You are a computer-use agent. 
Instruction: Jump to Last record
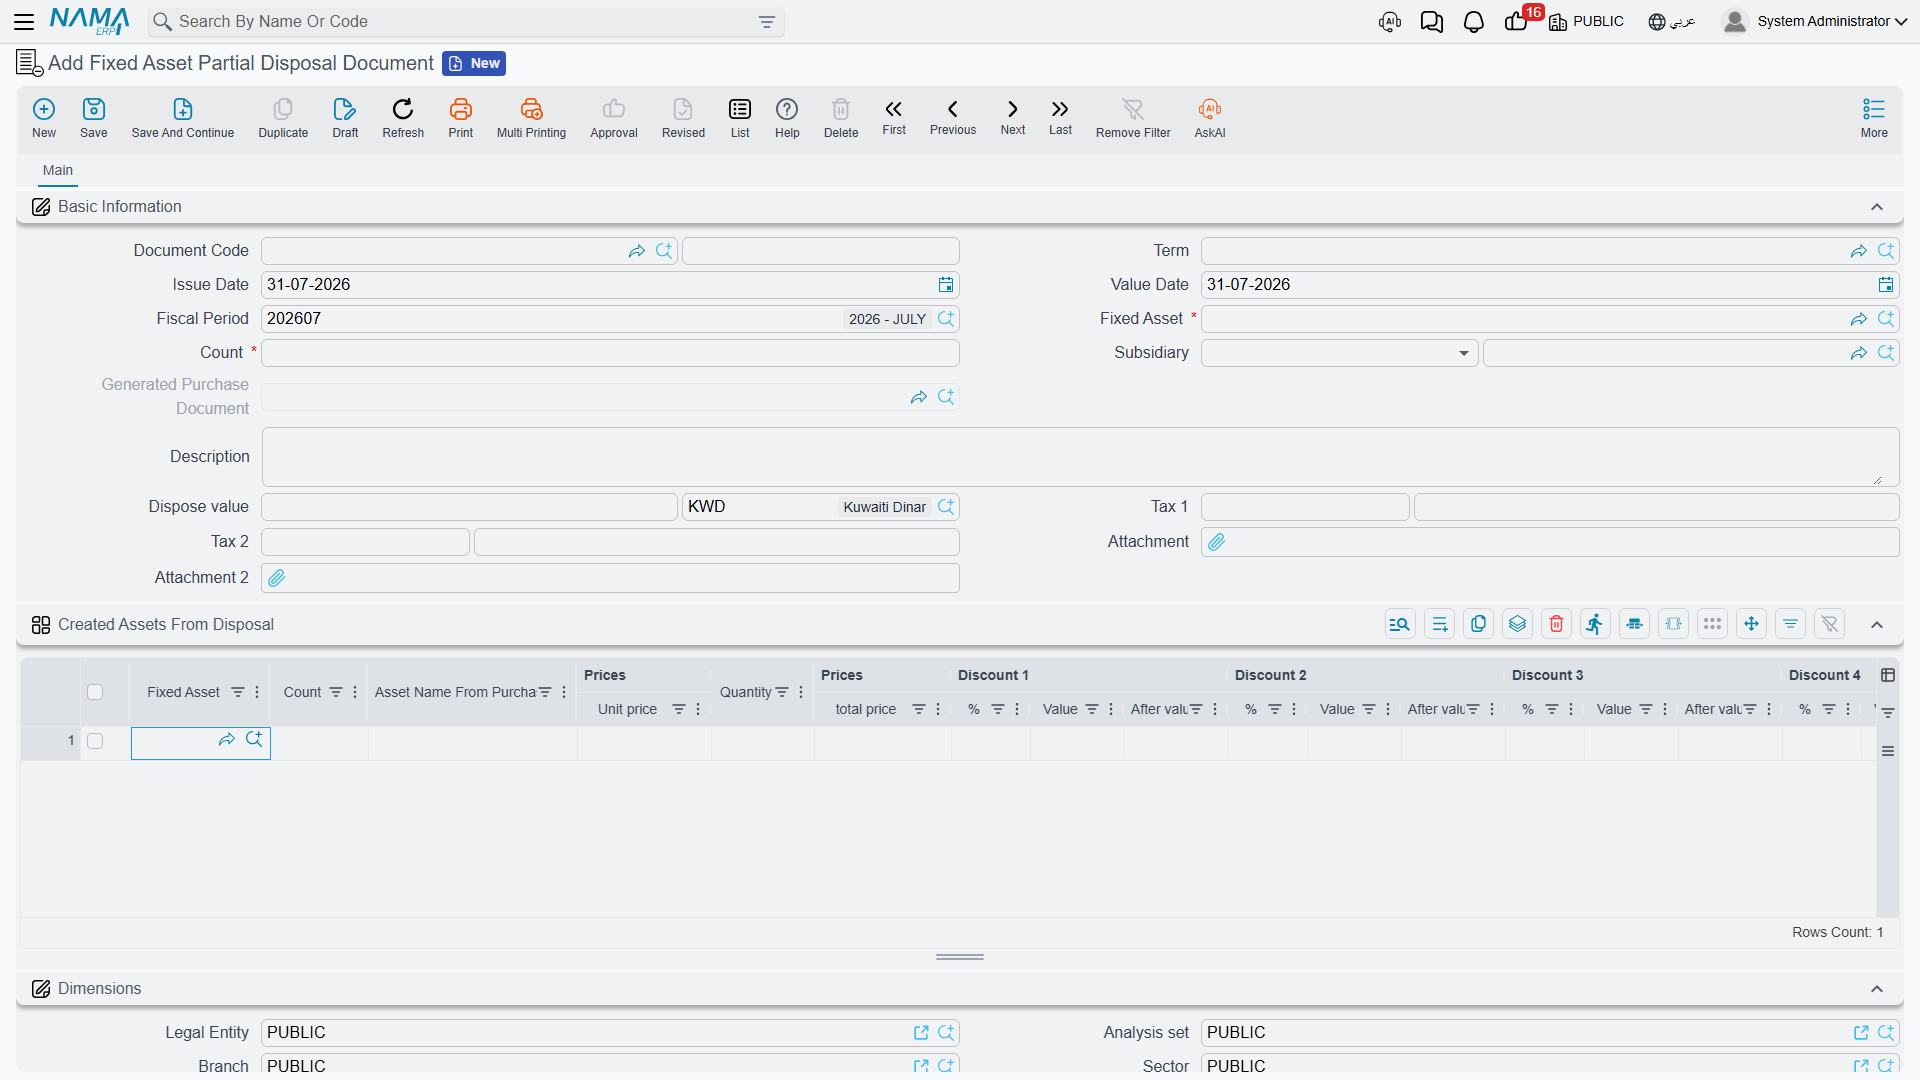(1060, 117)
